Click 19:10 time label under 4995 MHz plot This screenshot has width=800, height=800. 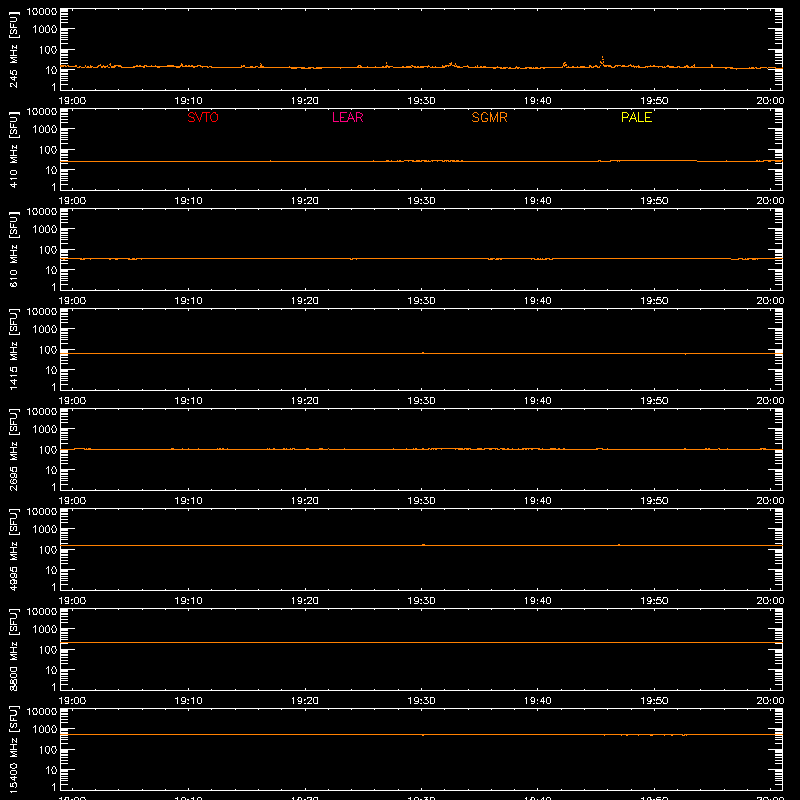pos(188,601)
